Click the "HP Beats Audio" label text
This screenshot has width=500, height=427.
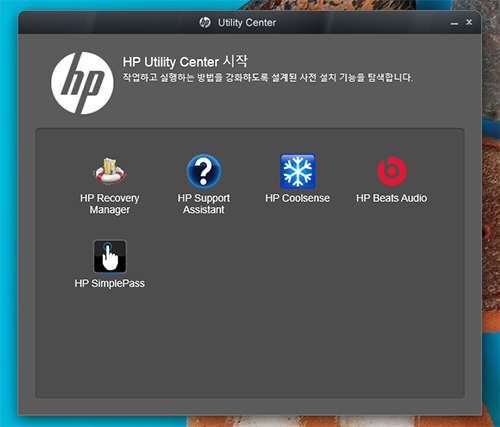(x=392, y=198)
